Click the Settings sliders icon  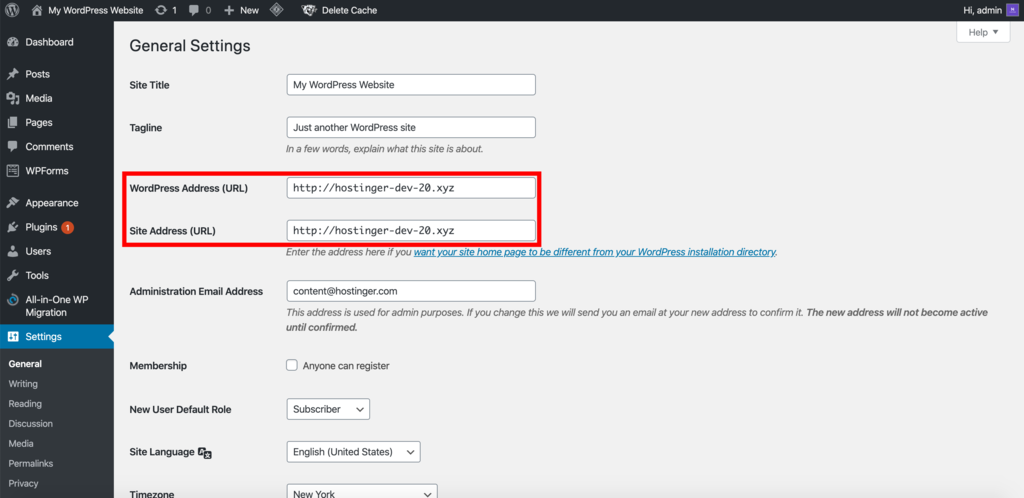point(12,337)
